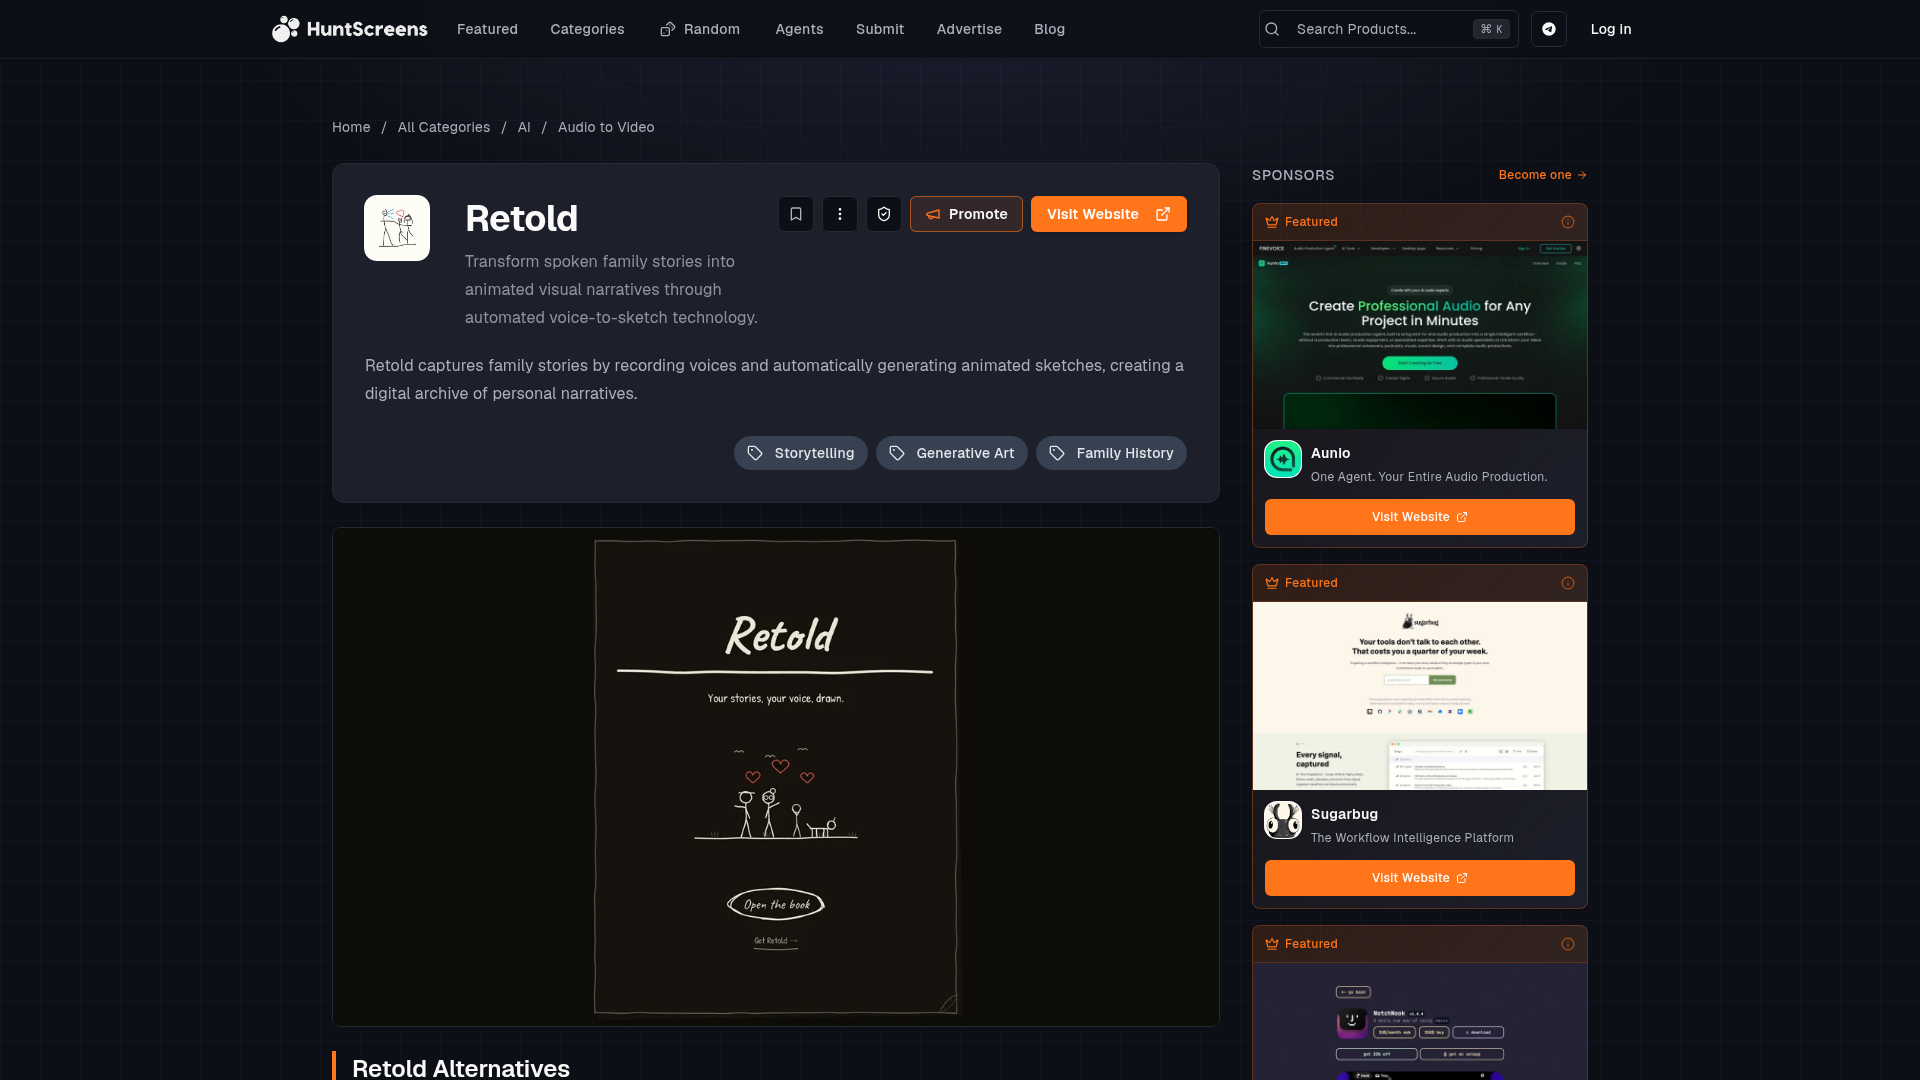The height and width of the screenshot is (1080, 1920).
Task: Open the NotchNook sponsor screenshot
Action: [1420, 1021]
